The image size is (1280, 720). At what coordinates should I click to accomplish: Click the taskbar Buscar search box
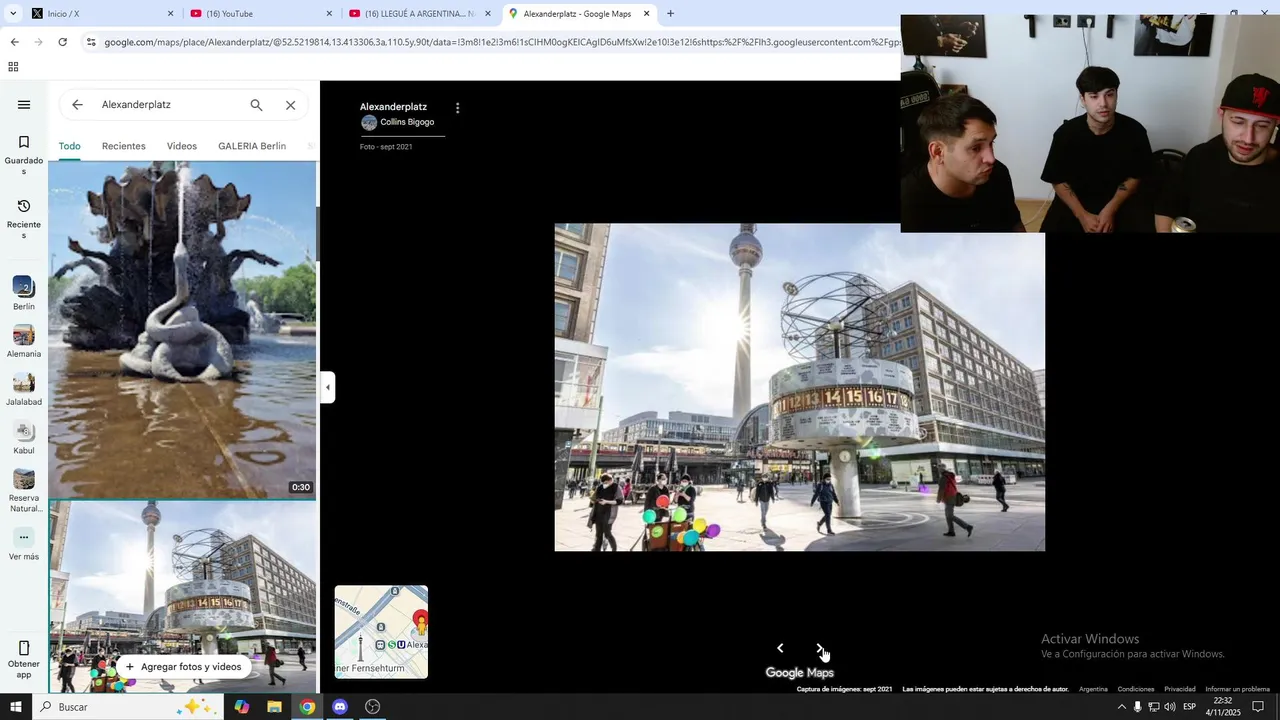[x=128, y=707]
